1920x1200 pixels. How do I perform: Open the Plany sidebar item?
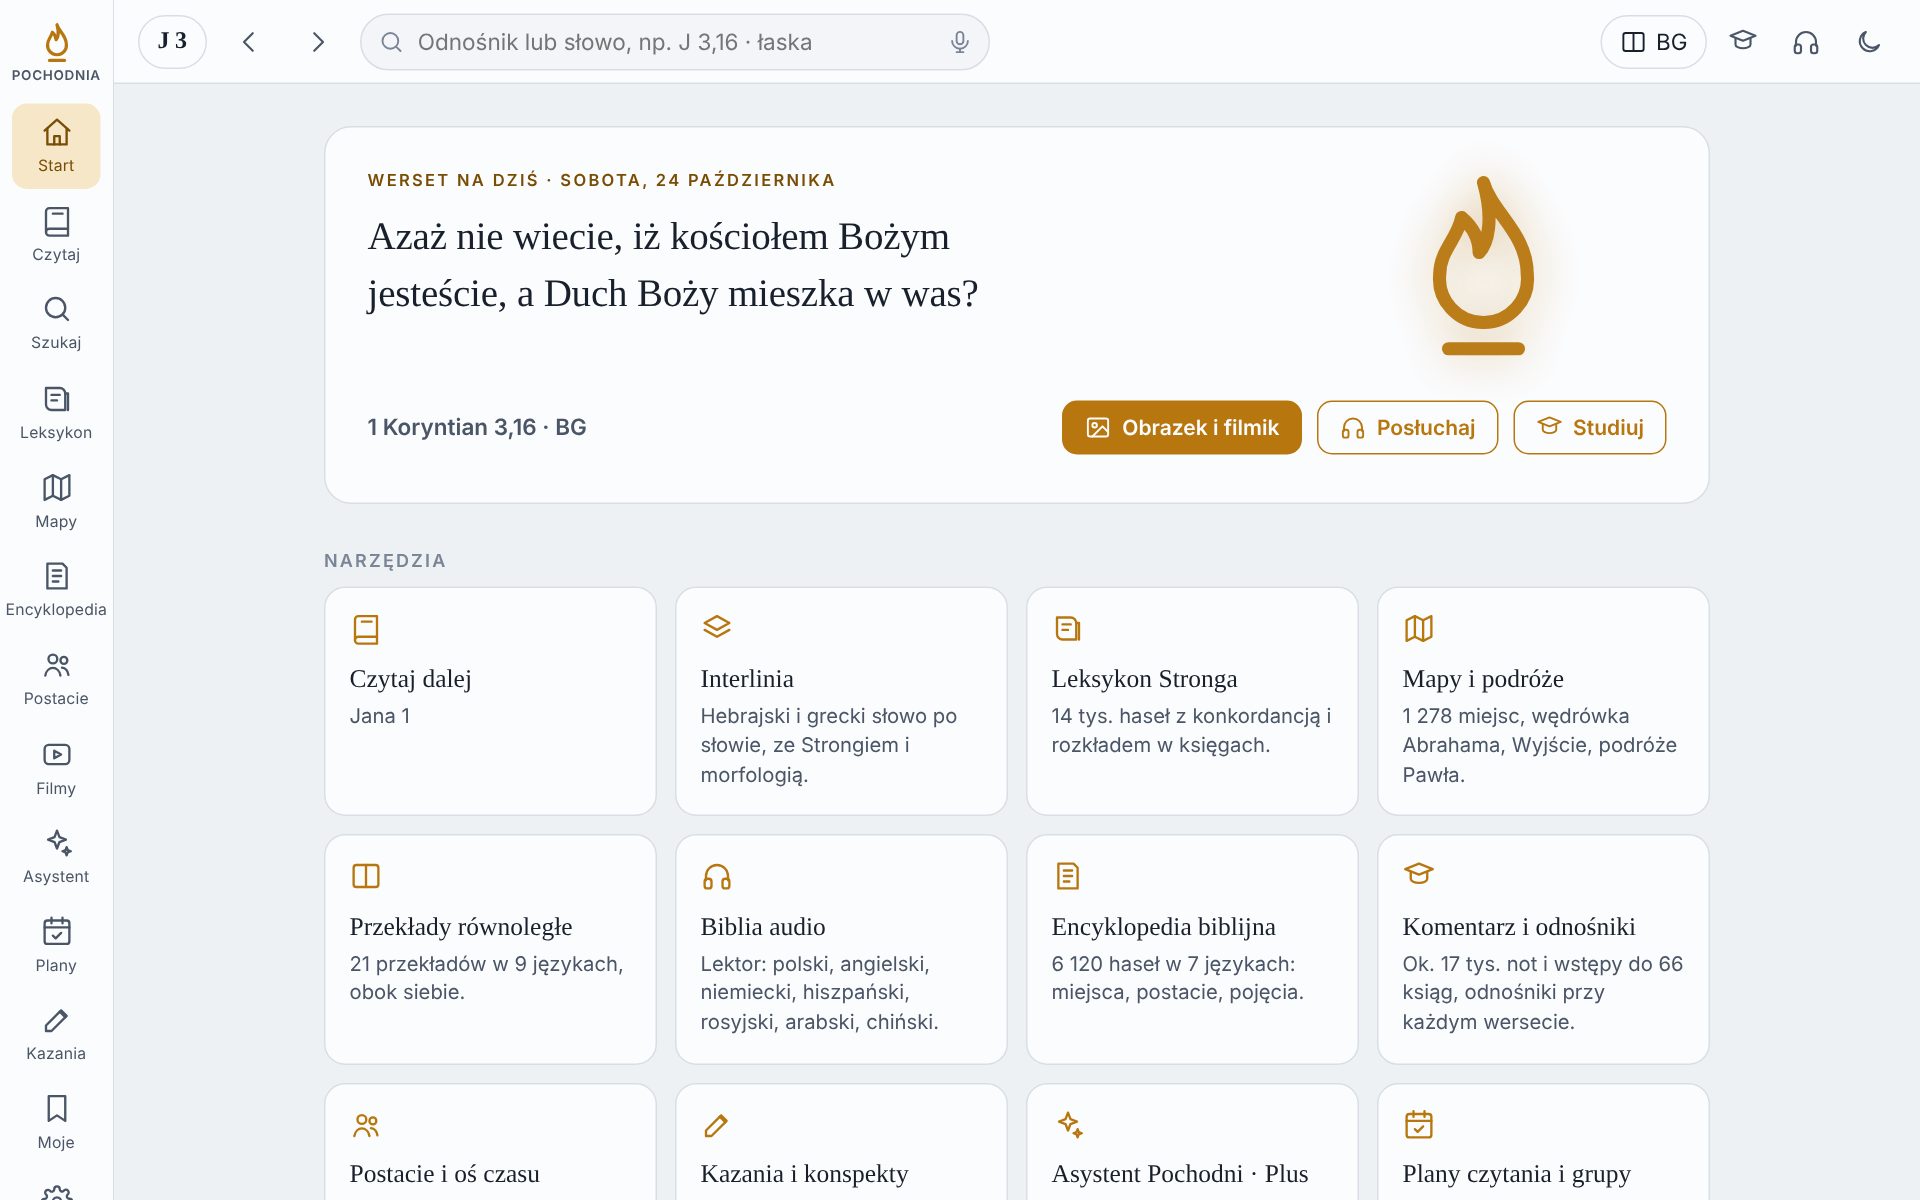(56, 946)
